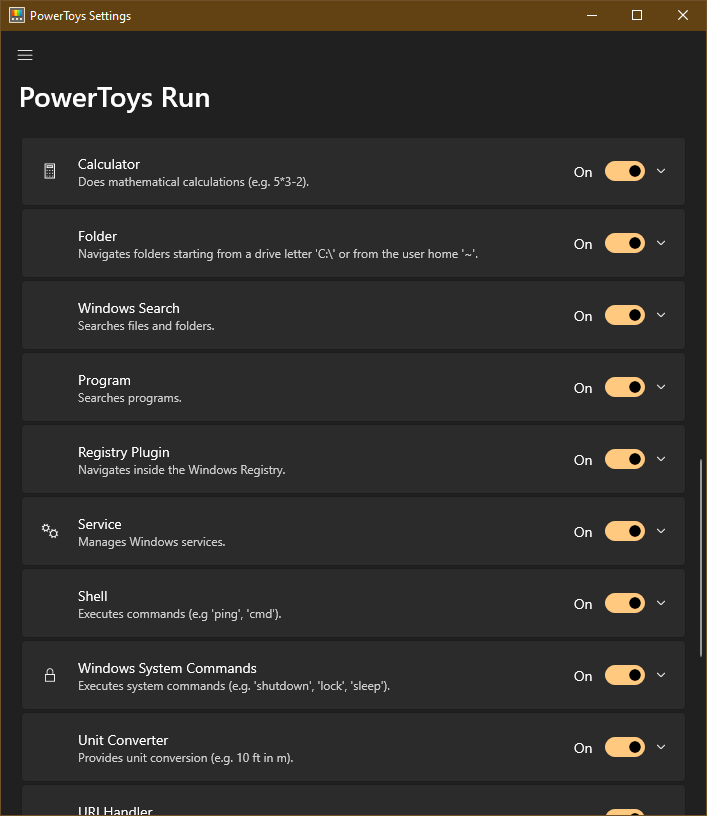707x816 pixels.
Task: Toggle the Unit Converter plugin
Action: point(624,746)
